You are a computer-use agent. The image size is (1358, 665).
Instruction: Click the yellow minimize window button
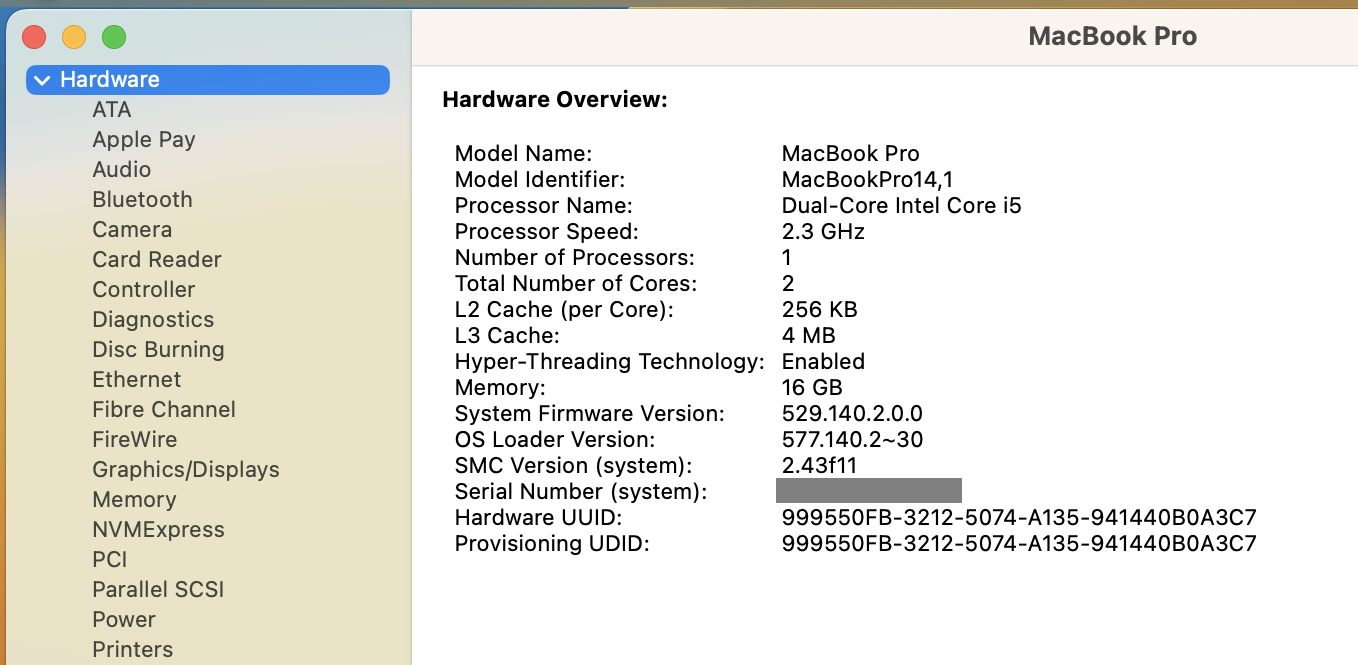(x=74, y=38)
